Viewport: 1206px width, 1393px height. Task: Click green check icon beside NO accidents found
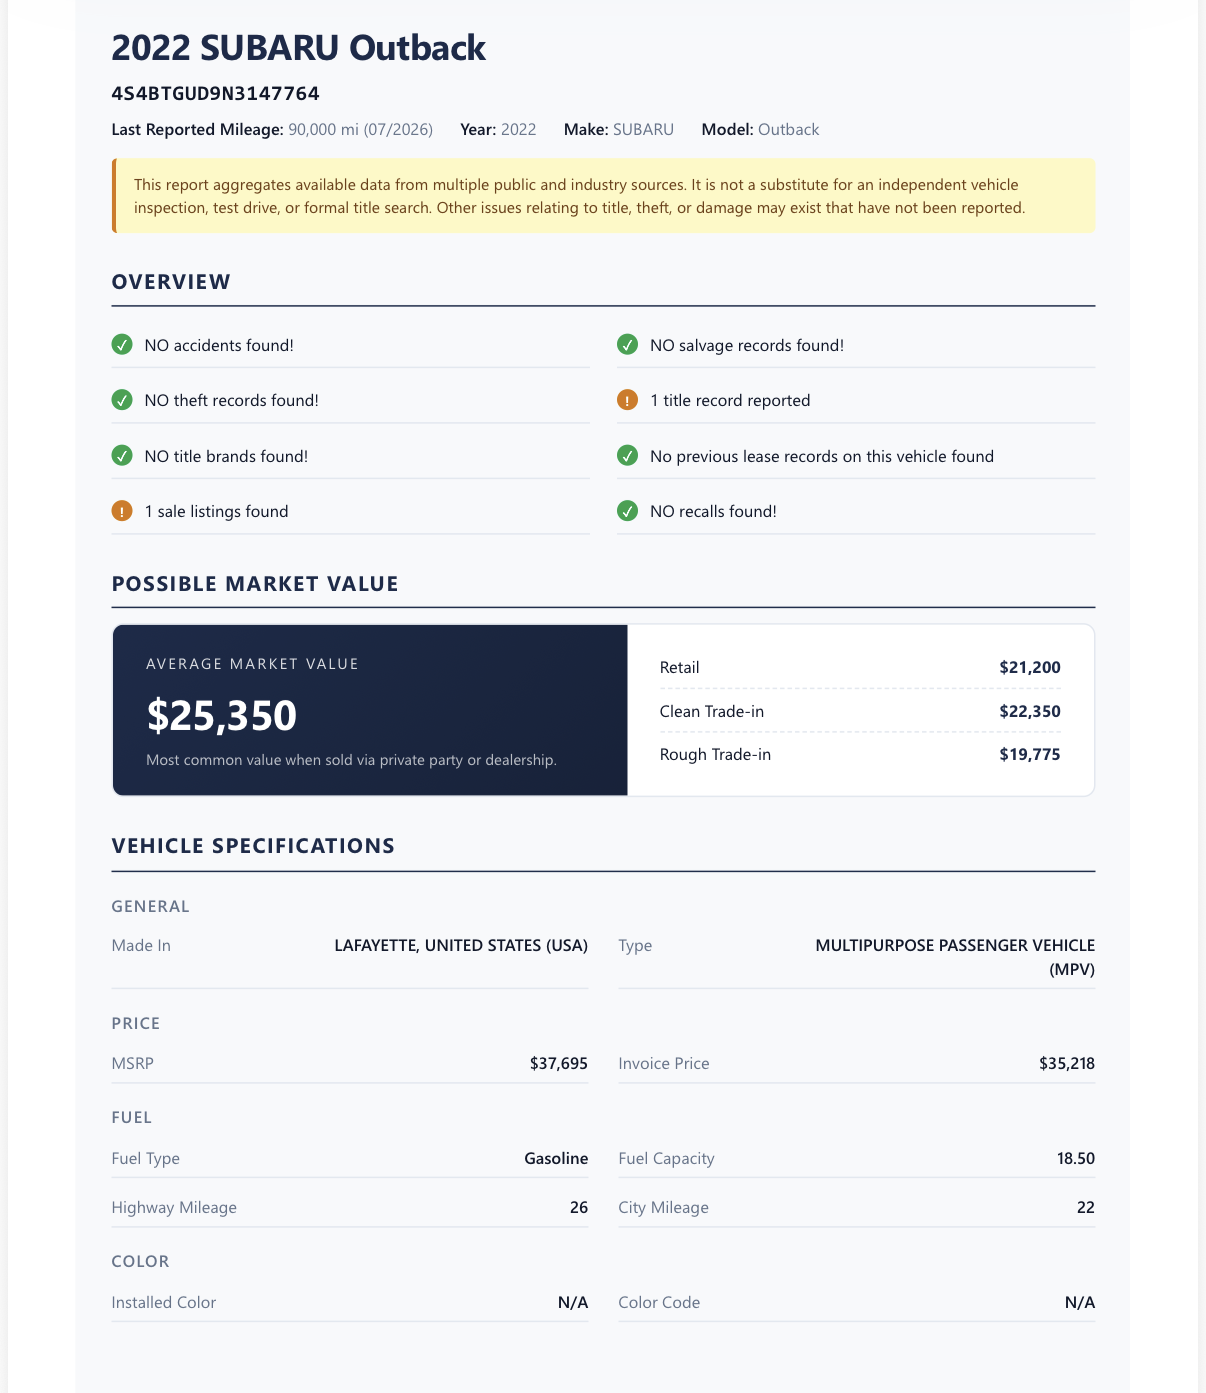pyautogui.click(x=122, y=345)
